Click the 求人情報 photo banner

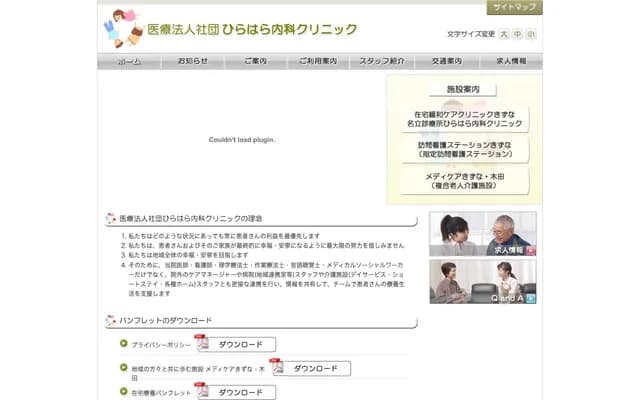click(483, 233)
